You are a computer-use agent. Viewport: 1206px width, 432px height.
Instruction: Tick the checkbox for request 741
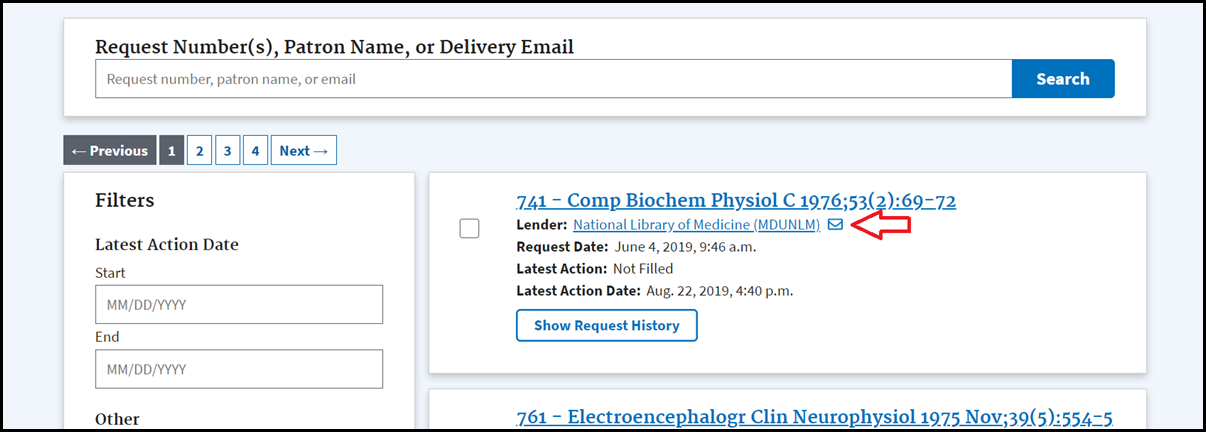click(x=469, y=229)
